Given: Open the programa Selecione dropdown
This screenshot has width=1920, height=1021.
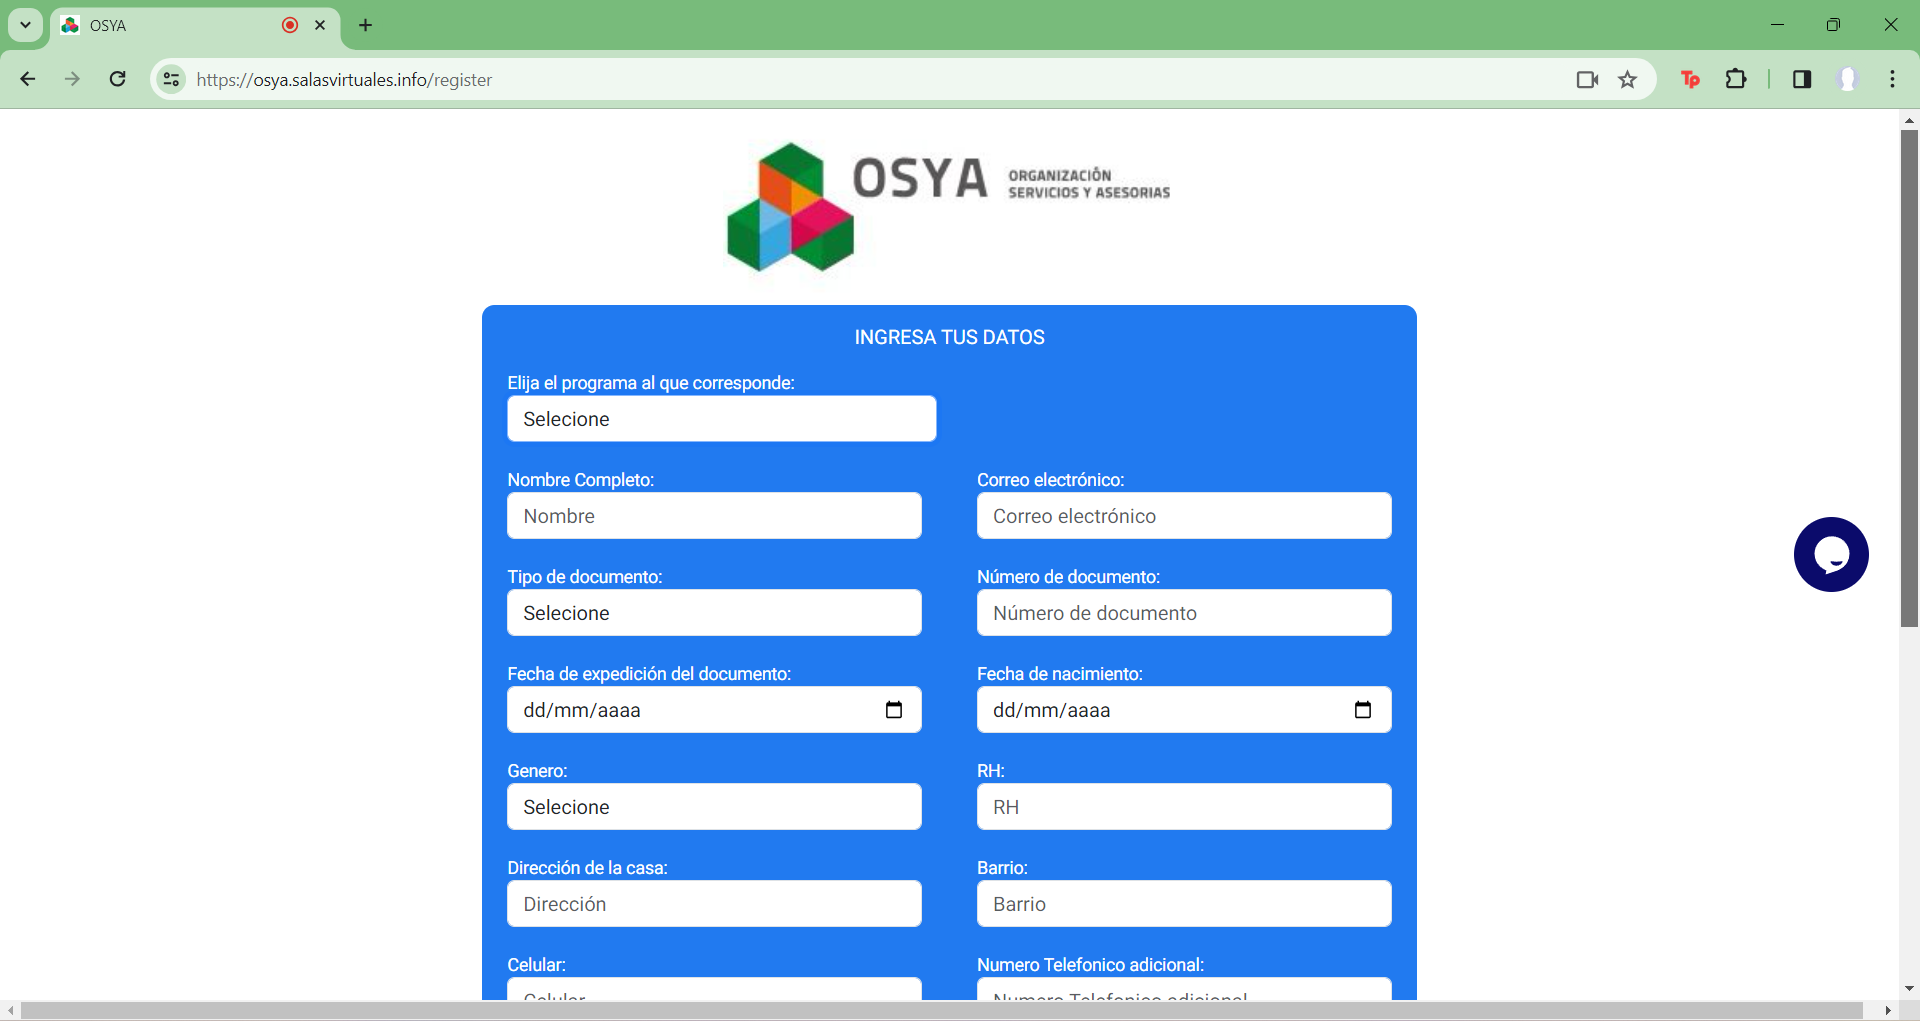Looking at the screenshot, I should [x=722, y=419].
